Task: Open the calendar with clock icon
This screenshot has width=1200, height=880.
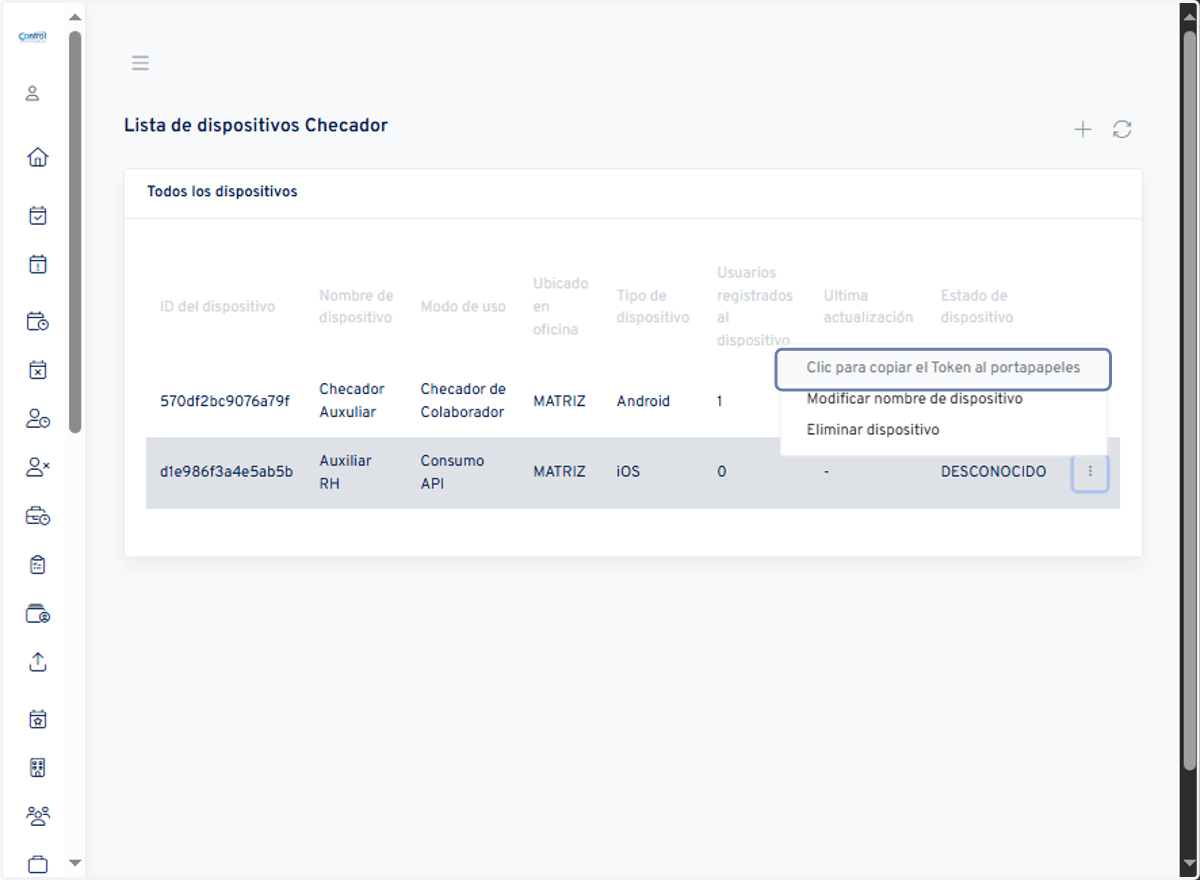Action: pos(37,321)
